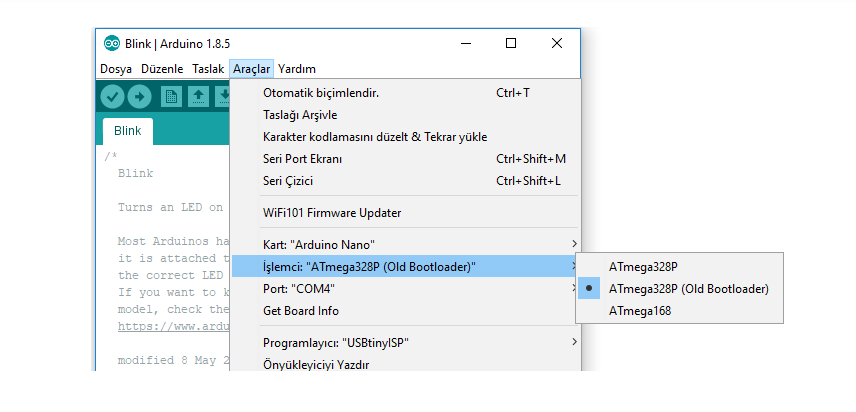Open the Dosya menu

116,69
